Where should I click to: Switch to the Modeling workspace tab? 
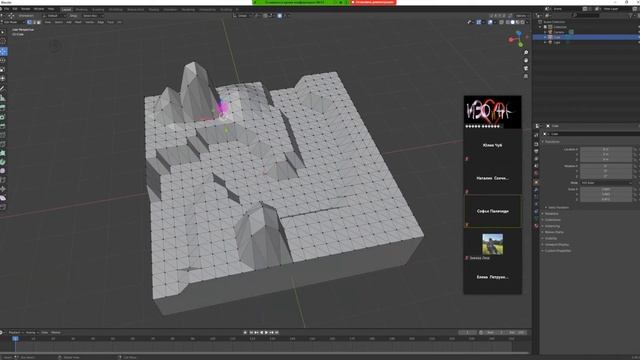(x=81, y=9)
